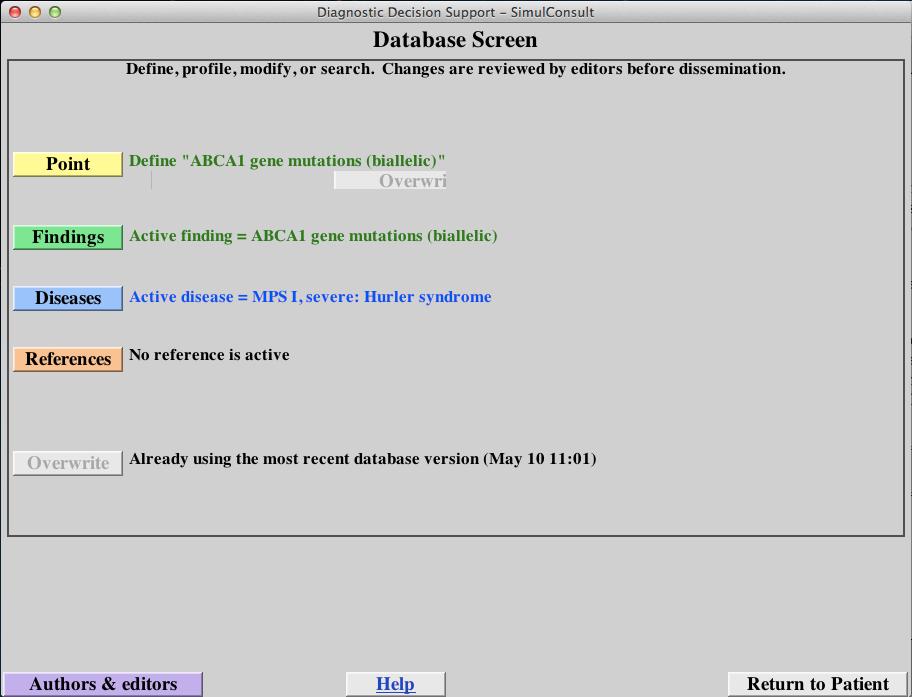Screen dimensions: 912x697
Task: Open the References section
Action: pyautogui.click(x=68, y=359)
